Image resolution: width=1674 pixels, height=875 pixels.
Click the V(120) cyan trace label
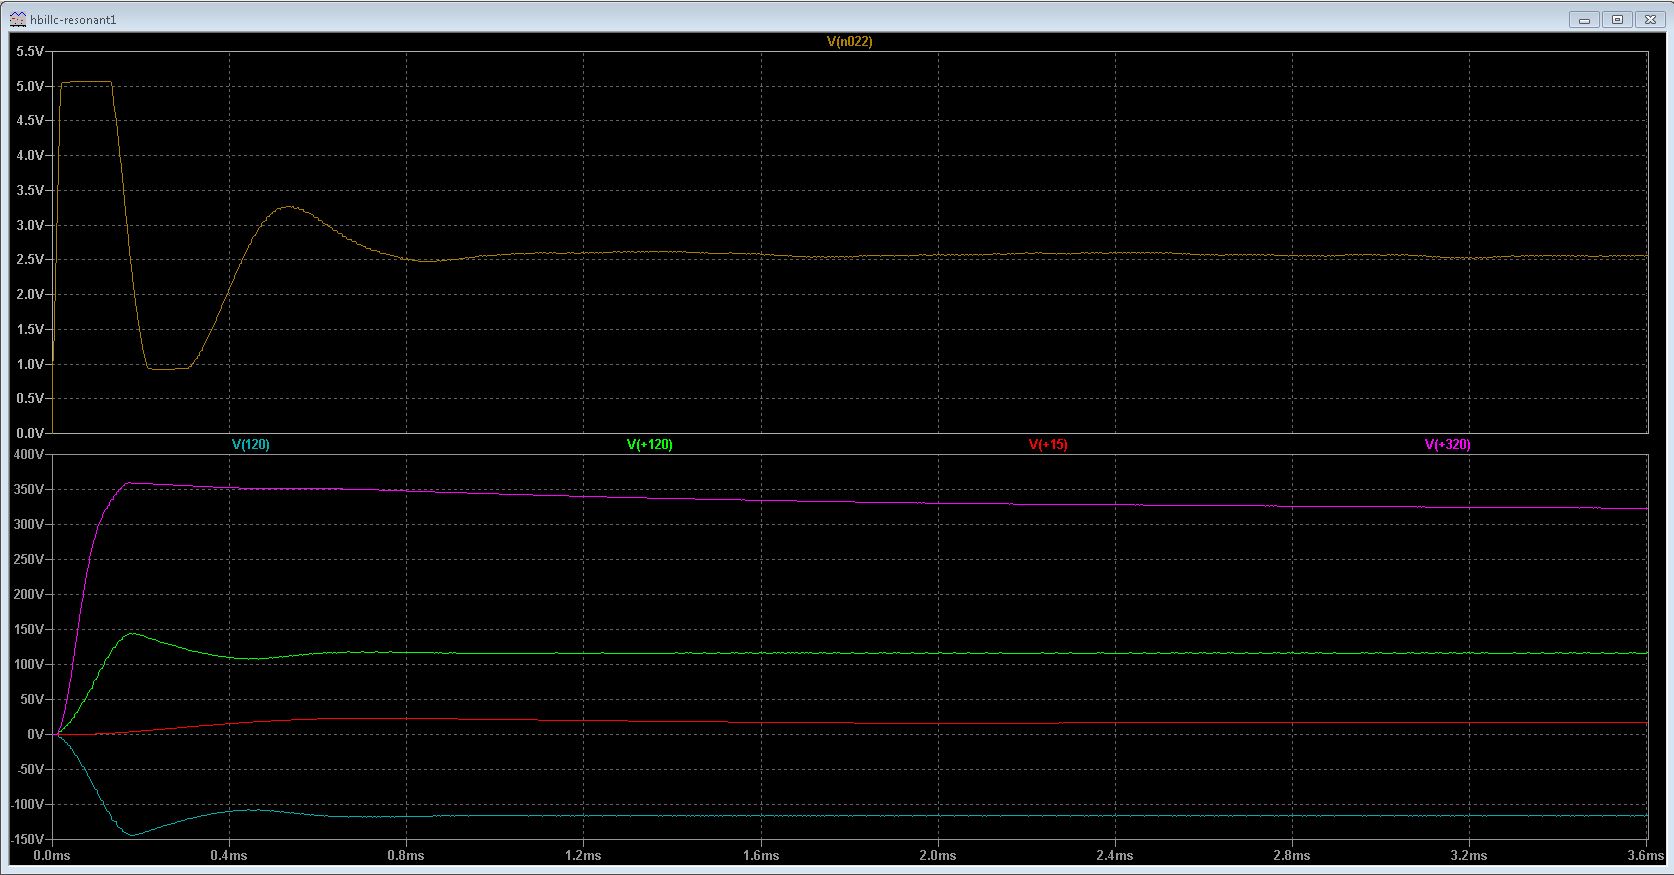250,444
